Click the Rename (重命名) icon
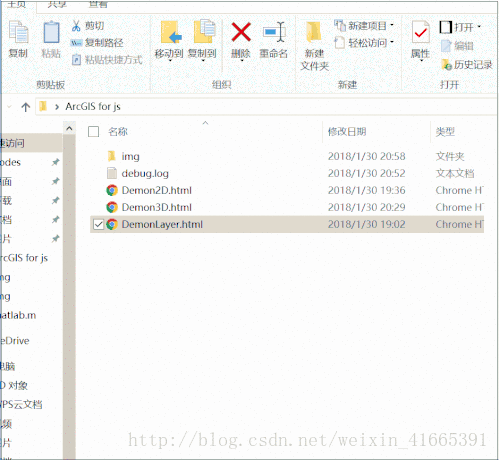The image size is (499, 460). point(274,32)
